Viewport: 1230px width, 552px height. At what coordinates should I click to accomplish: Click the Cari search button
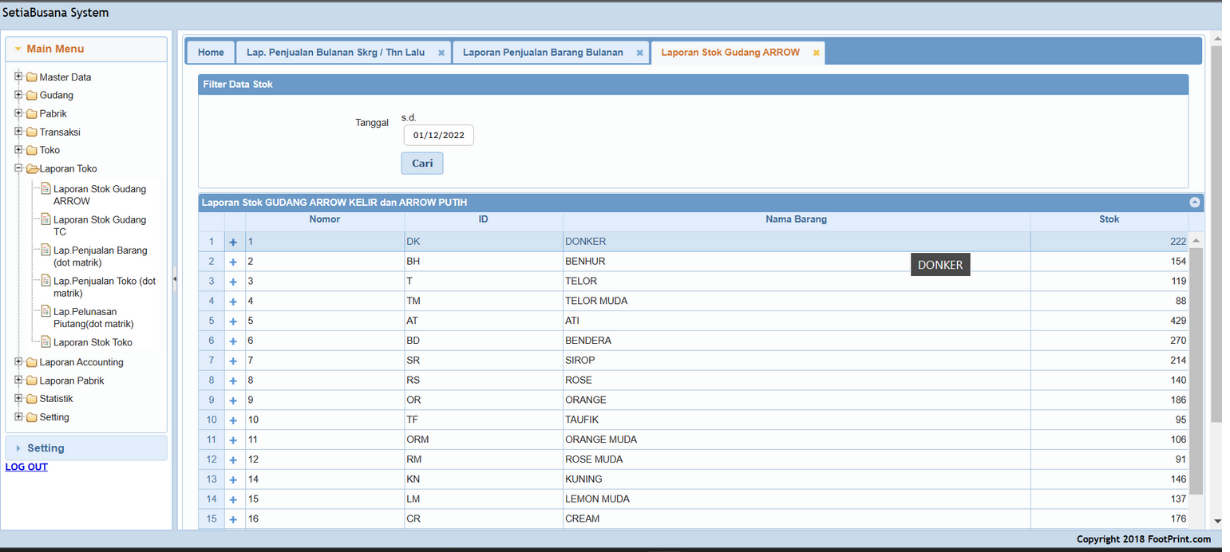click(422, 163)
